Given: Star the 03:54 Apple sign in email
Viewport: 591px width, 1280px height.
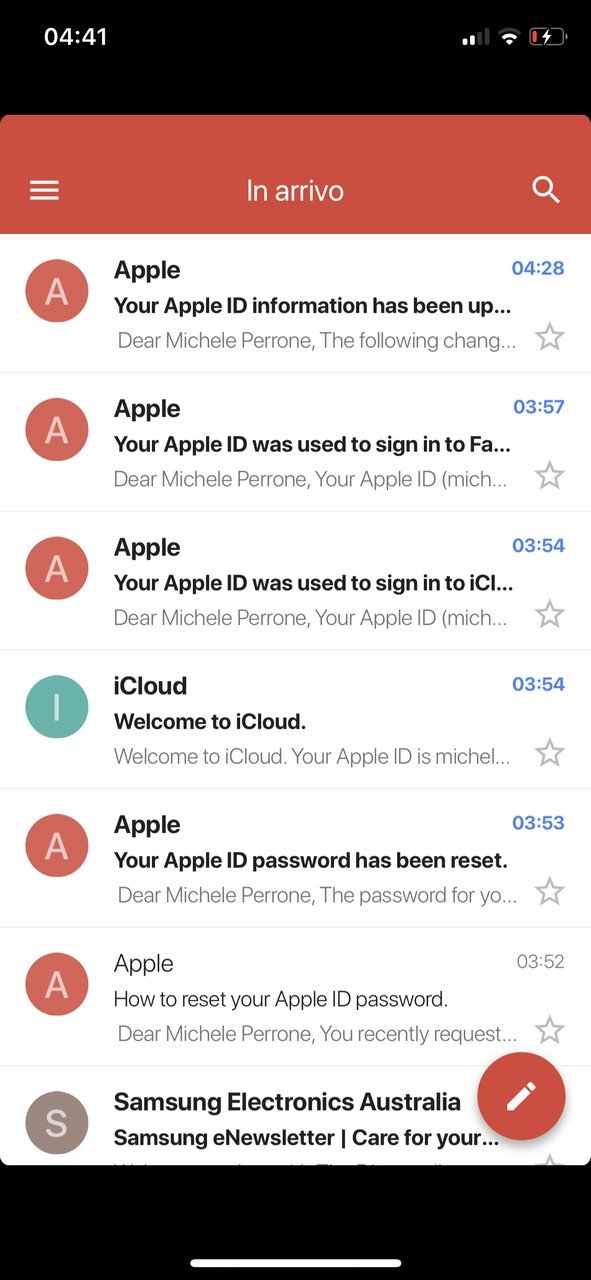Looking at the screenshot, I should (x=549, y=614).
